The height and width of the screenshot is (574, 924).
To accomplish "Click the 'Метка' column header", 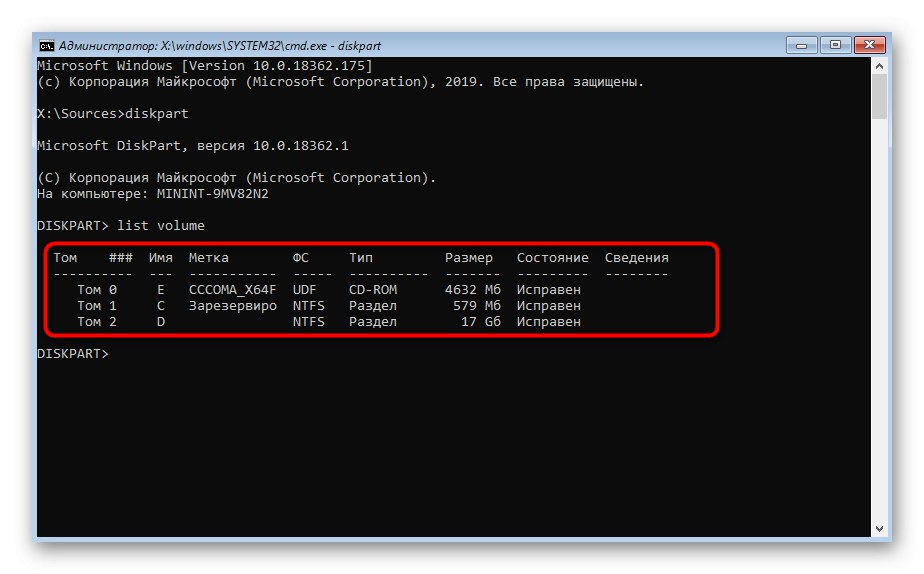I will tap(209, 258).
